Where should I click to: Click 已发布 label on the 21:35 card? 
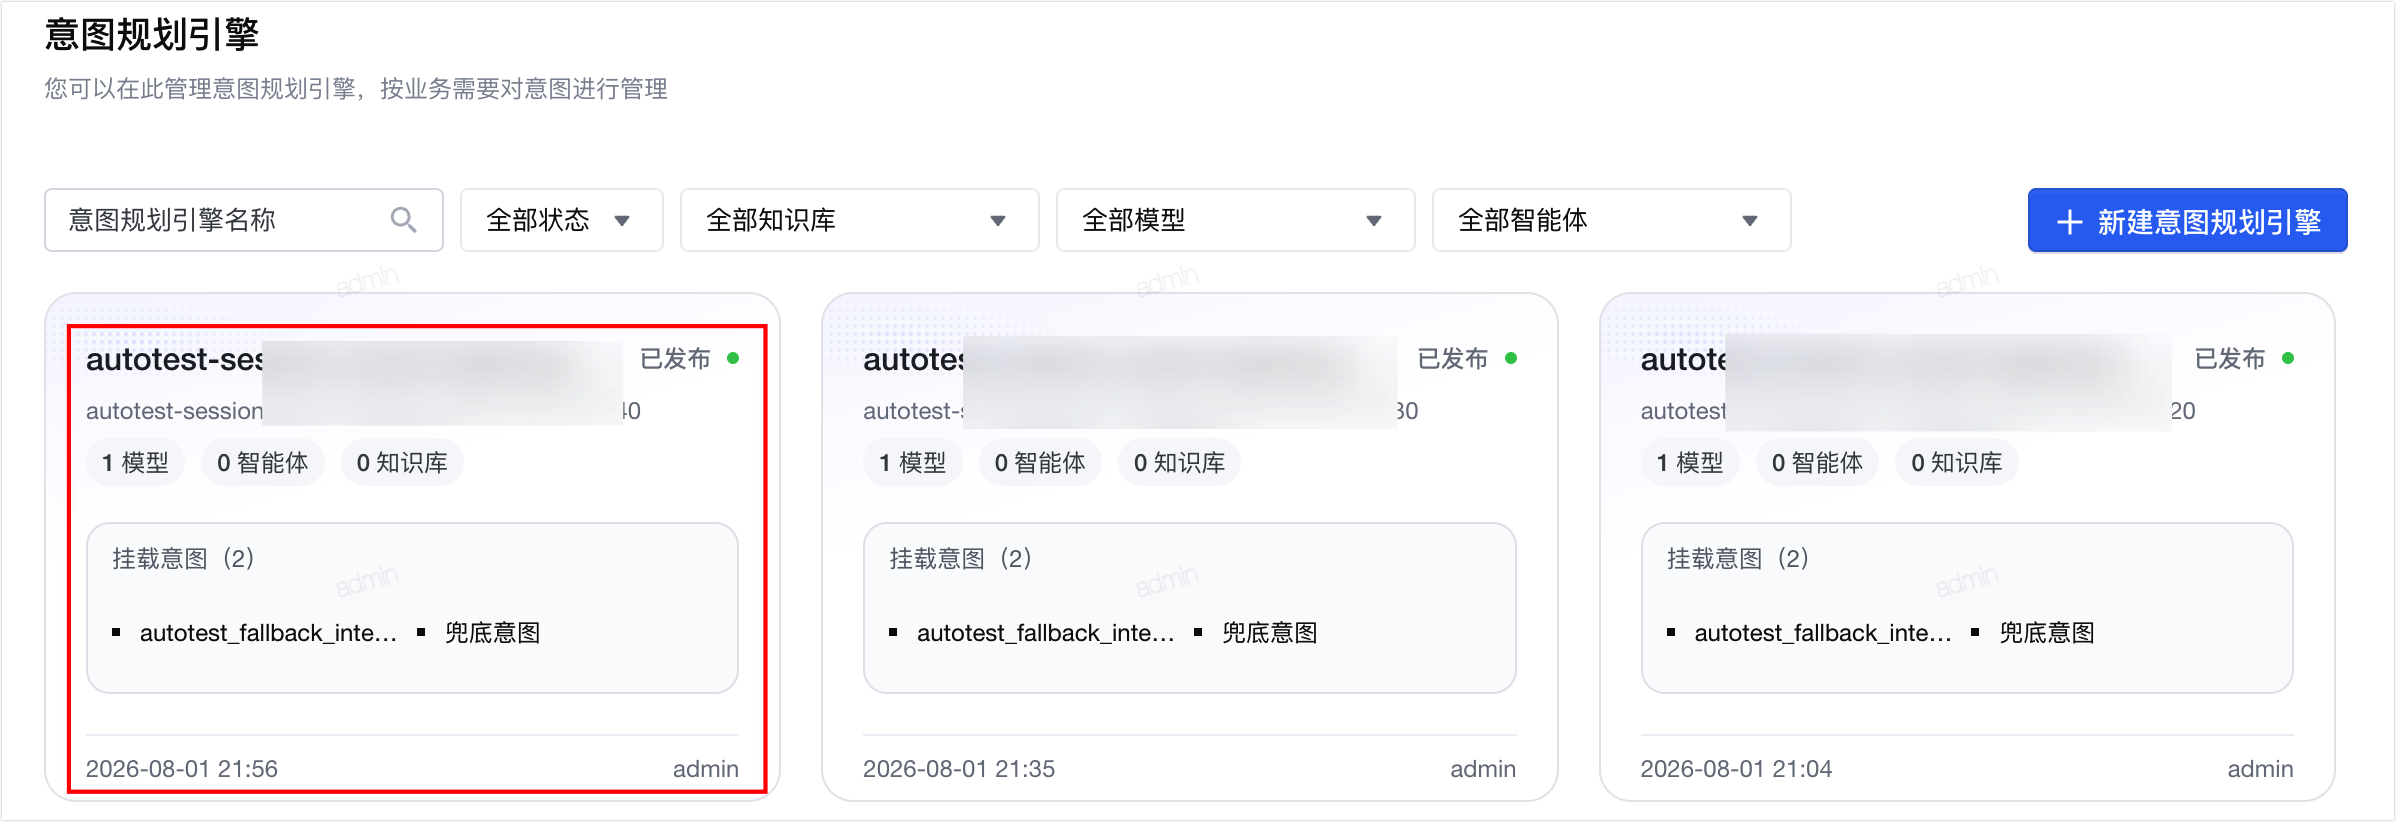1452,359
